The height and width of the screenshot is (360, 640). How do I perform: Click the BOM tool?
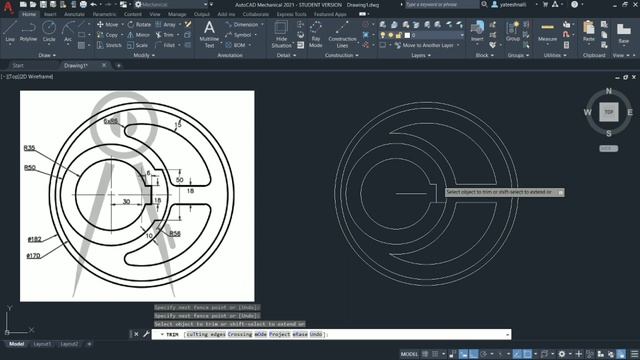pos(236,45)
